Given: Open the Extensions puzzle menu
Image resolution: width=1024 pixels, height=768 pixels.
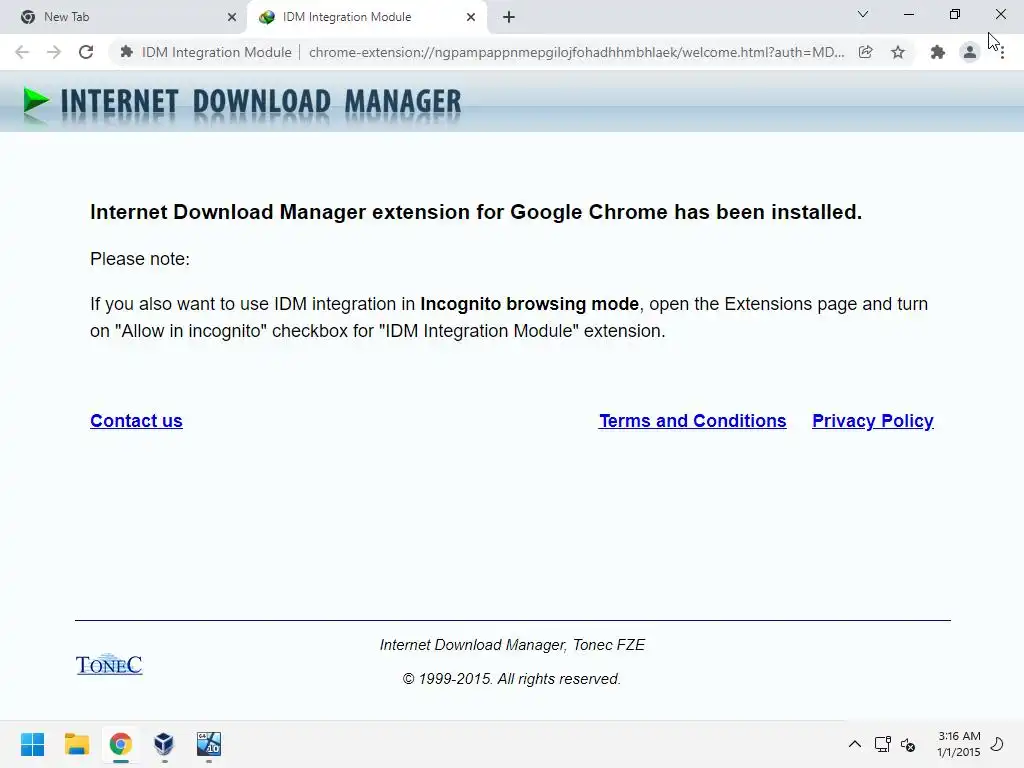Looking at the screenshot, I should pos(938,52).
